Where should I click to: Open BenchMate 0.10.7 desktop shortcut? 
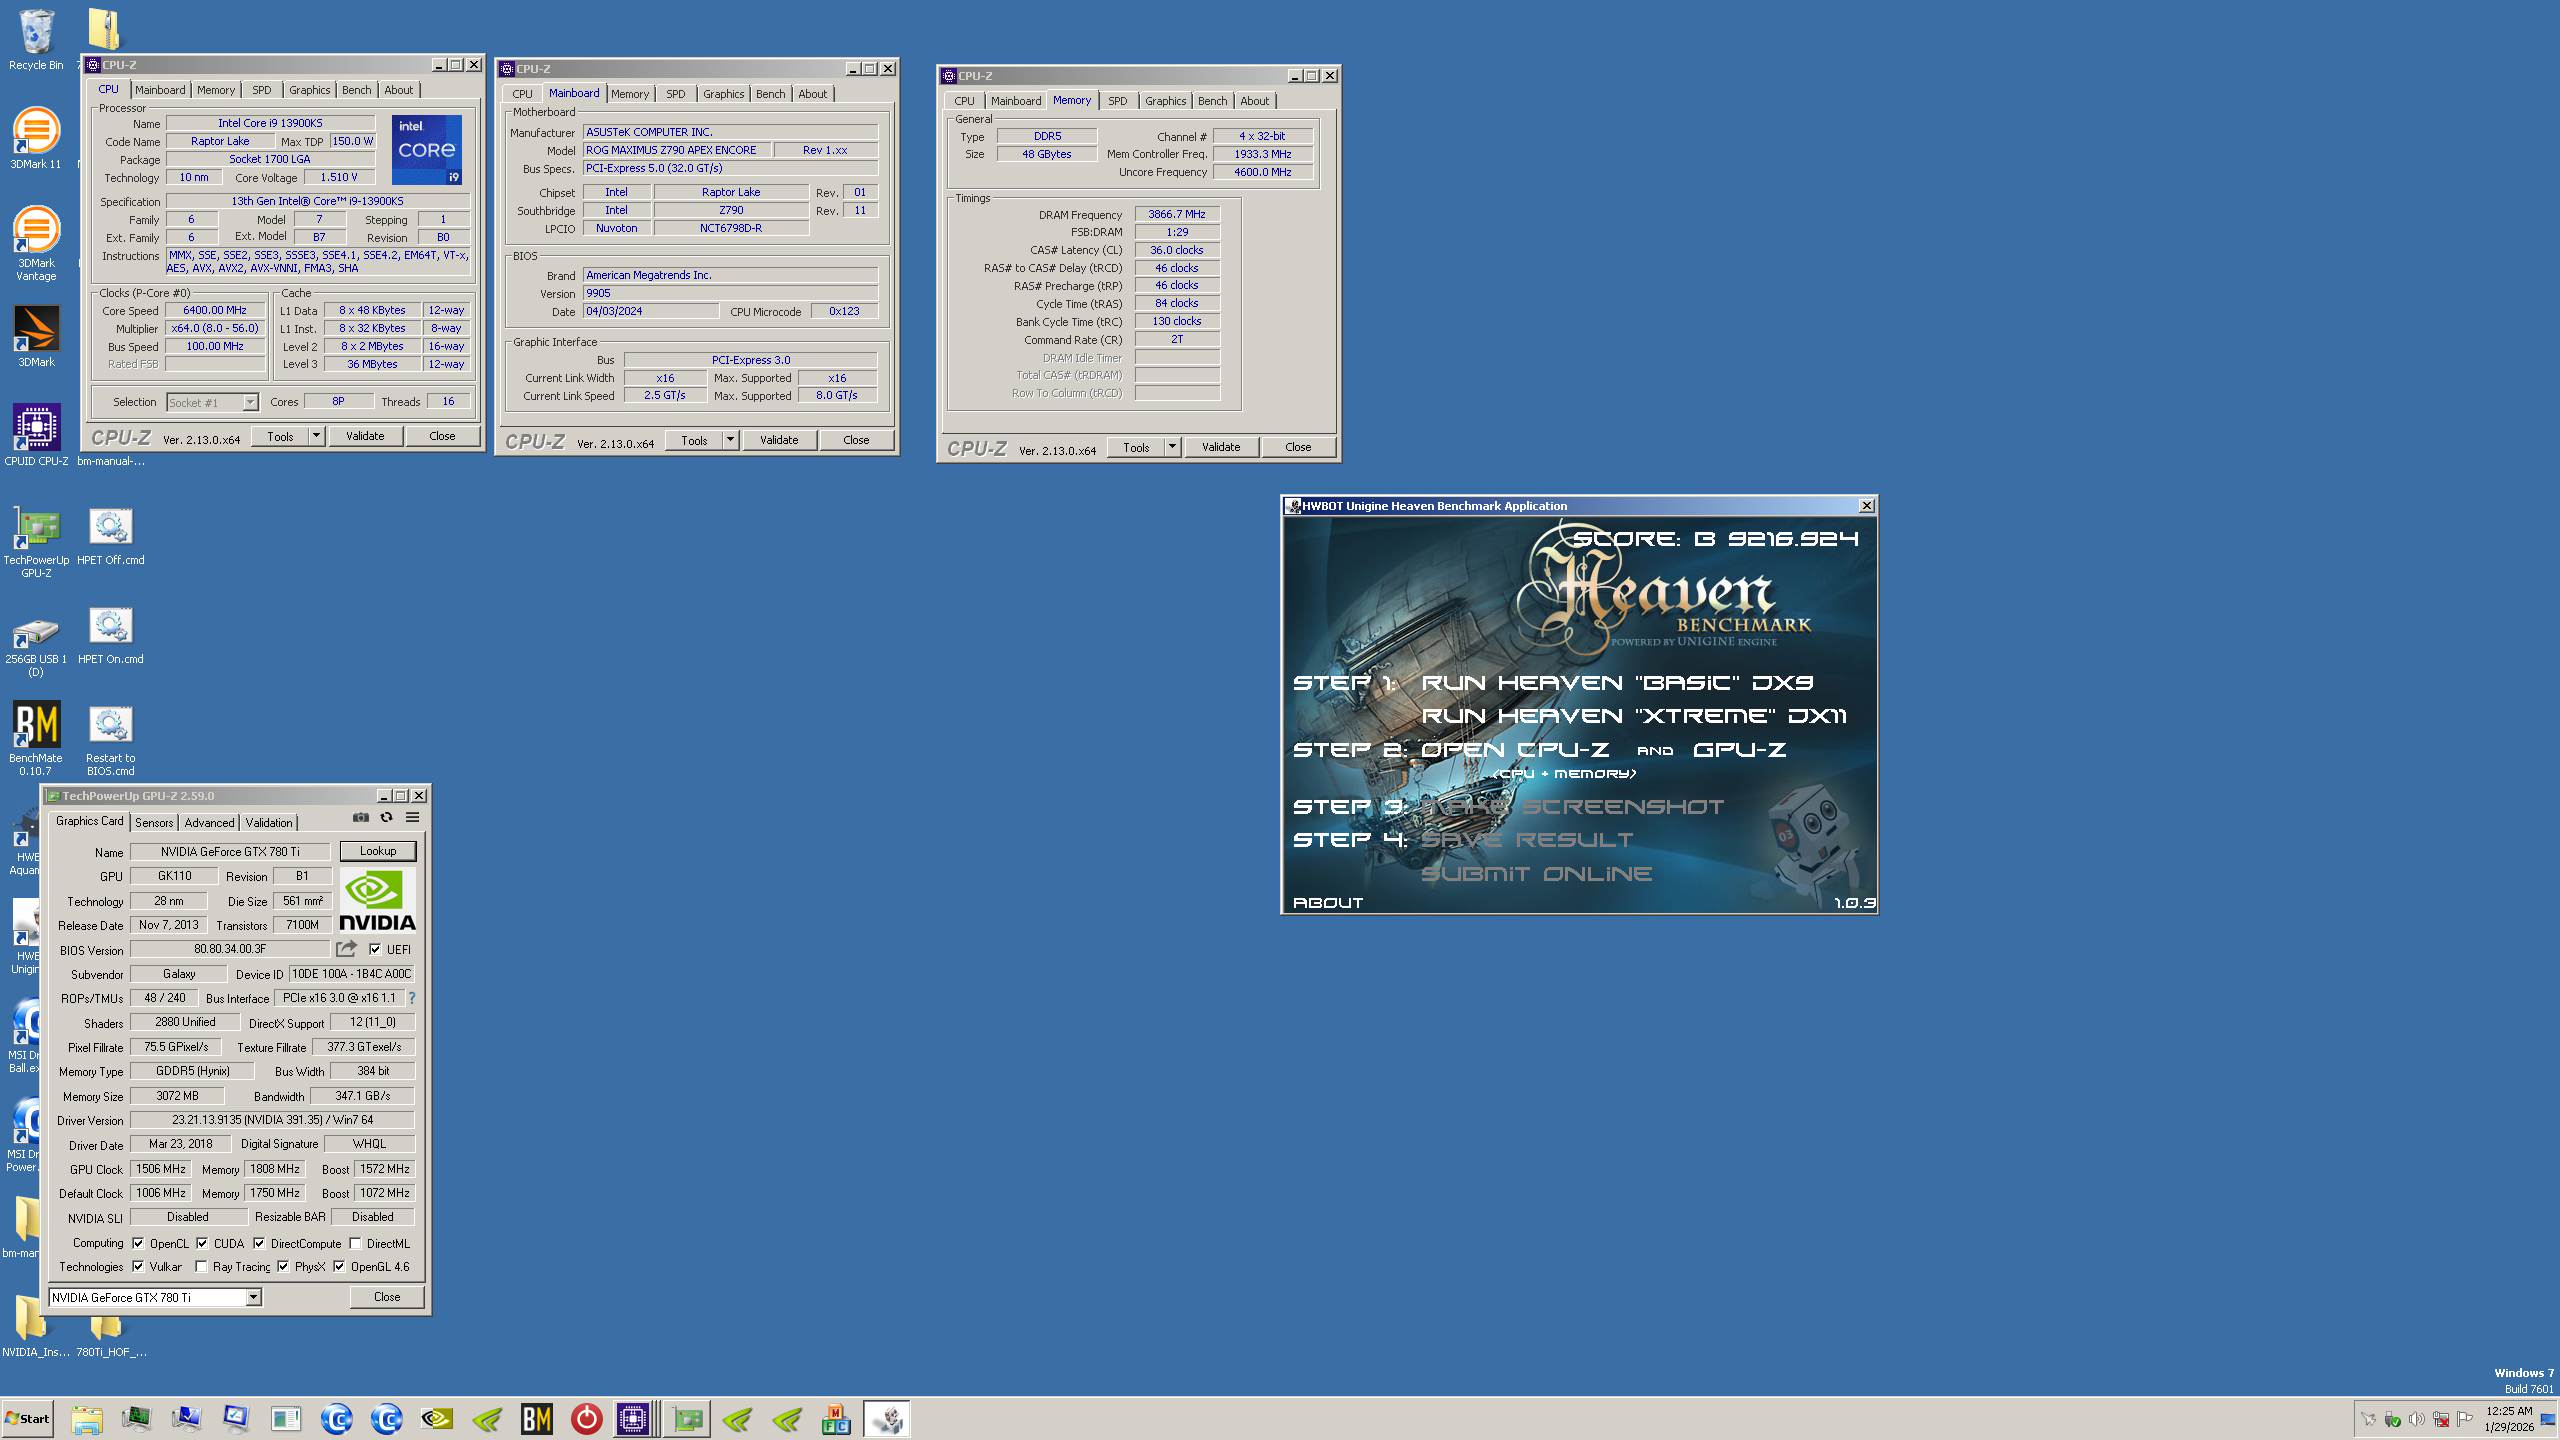point(36,738)
